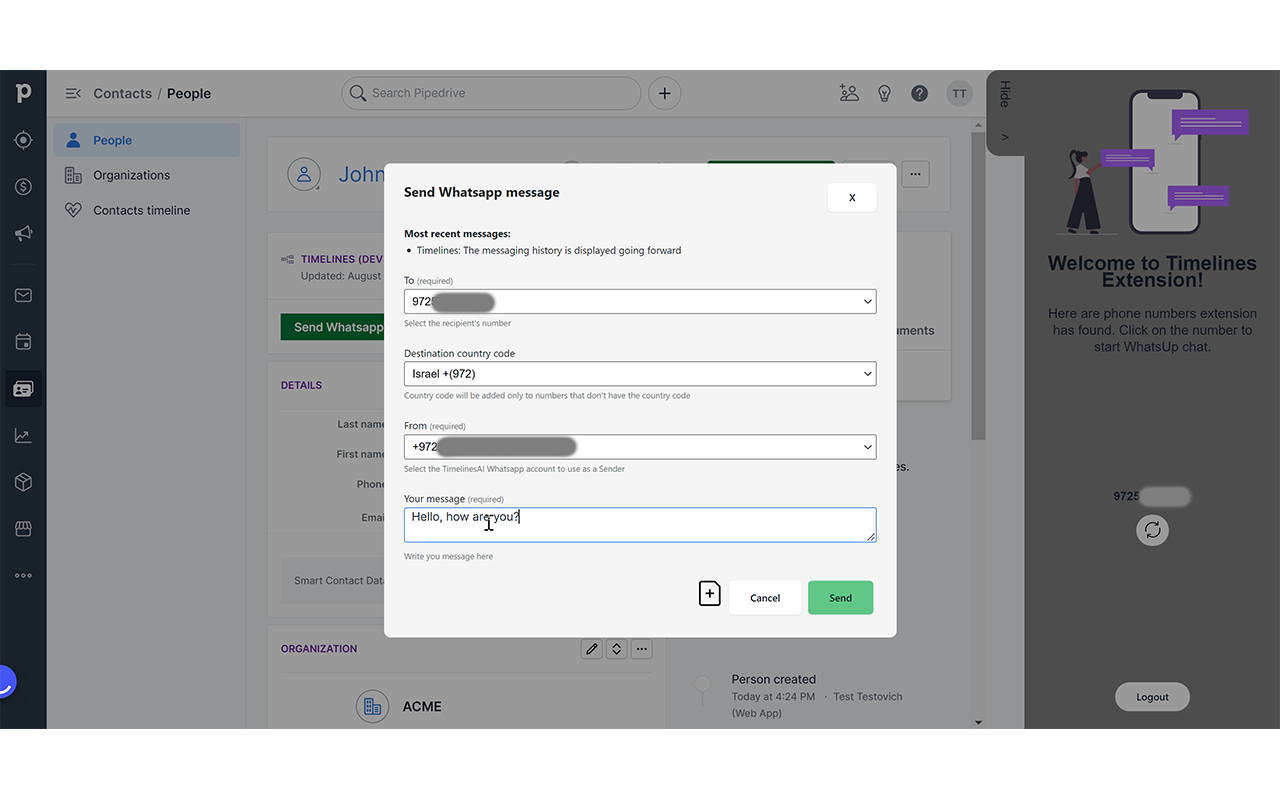Screen dimensions: 1280x800
Task: Click the collapse arrows in Organization section
Action: pyautogui.click(x=617, y=649)
